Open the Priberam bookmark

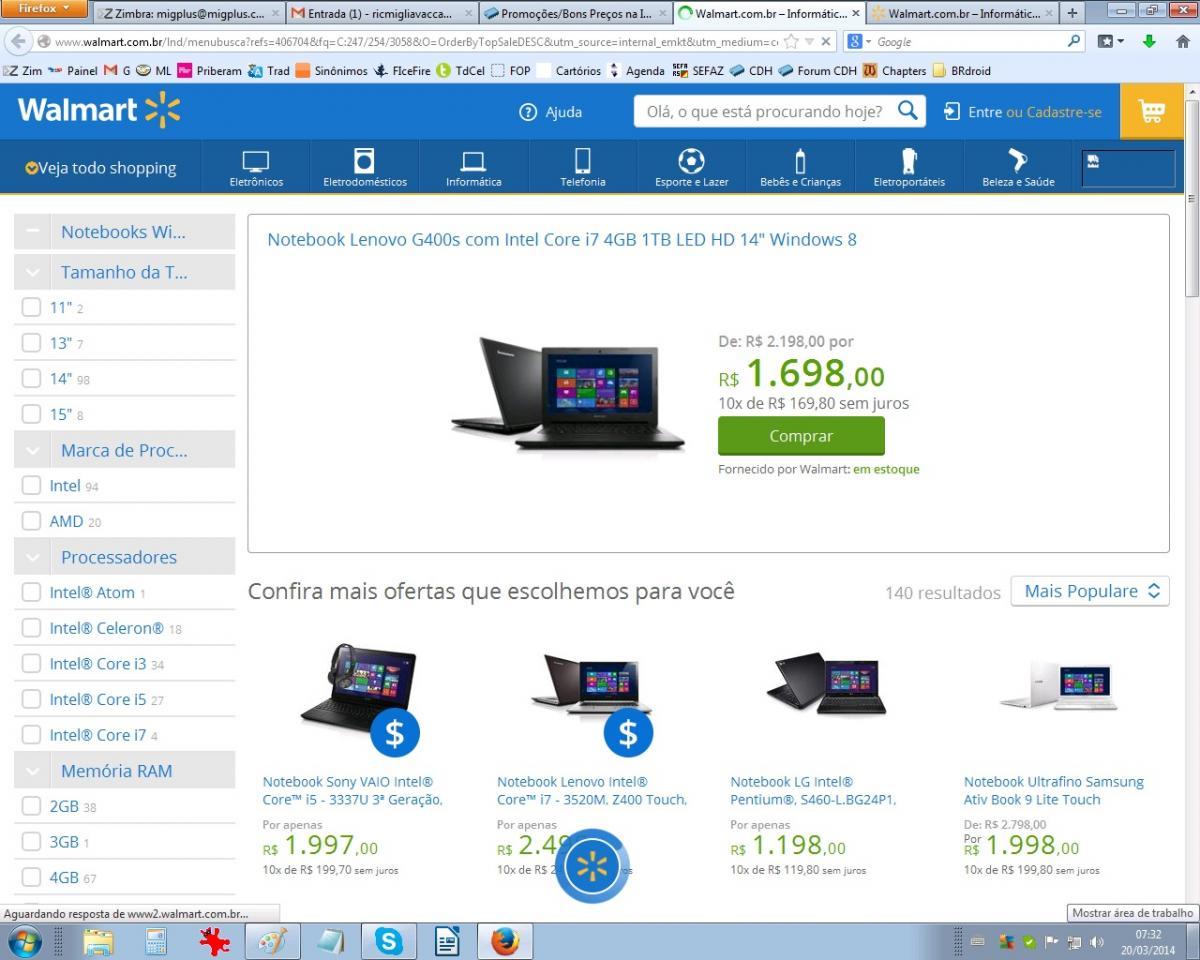point(210,71)
